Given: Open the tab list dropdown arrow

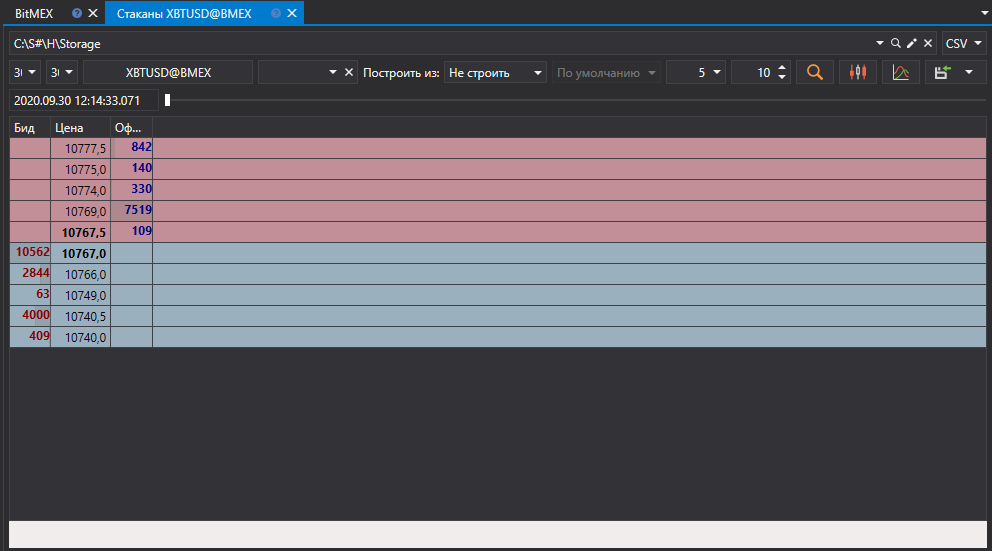Looking at the screenshot, I should 984,13.
